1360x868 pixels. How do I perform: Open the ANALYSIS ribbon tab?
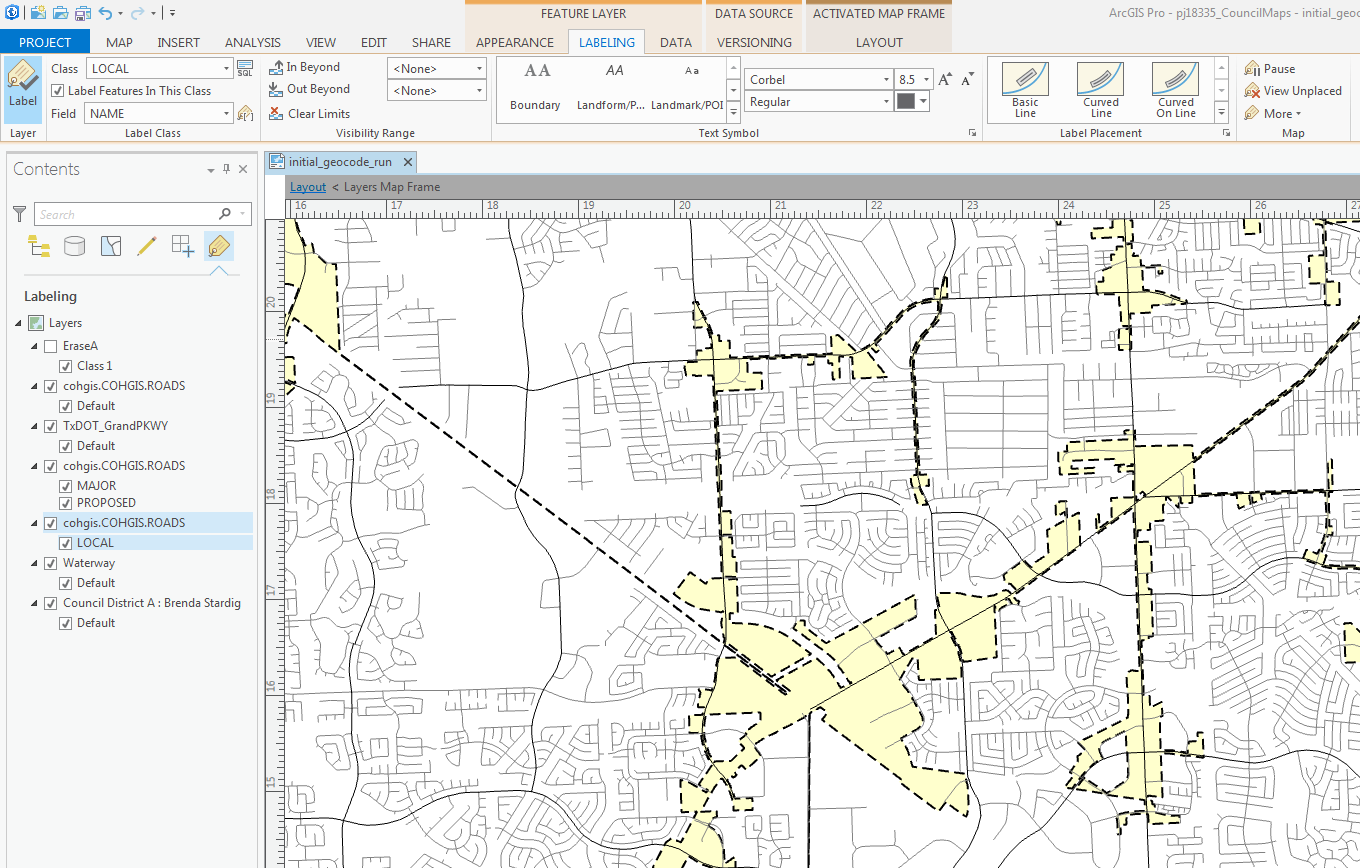click(x=253, y=42)
